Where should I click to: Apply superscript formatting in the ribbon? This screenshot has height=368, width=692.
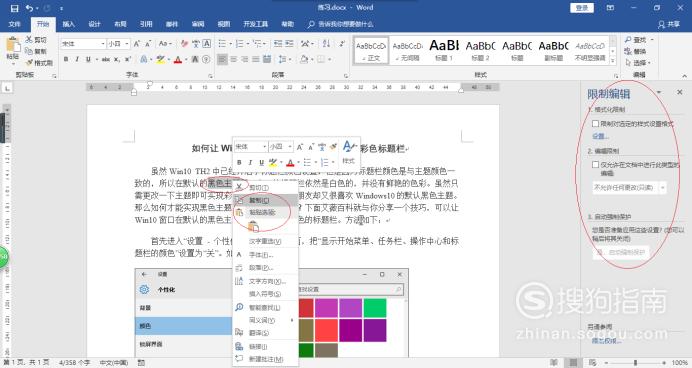tap(128, 59)
